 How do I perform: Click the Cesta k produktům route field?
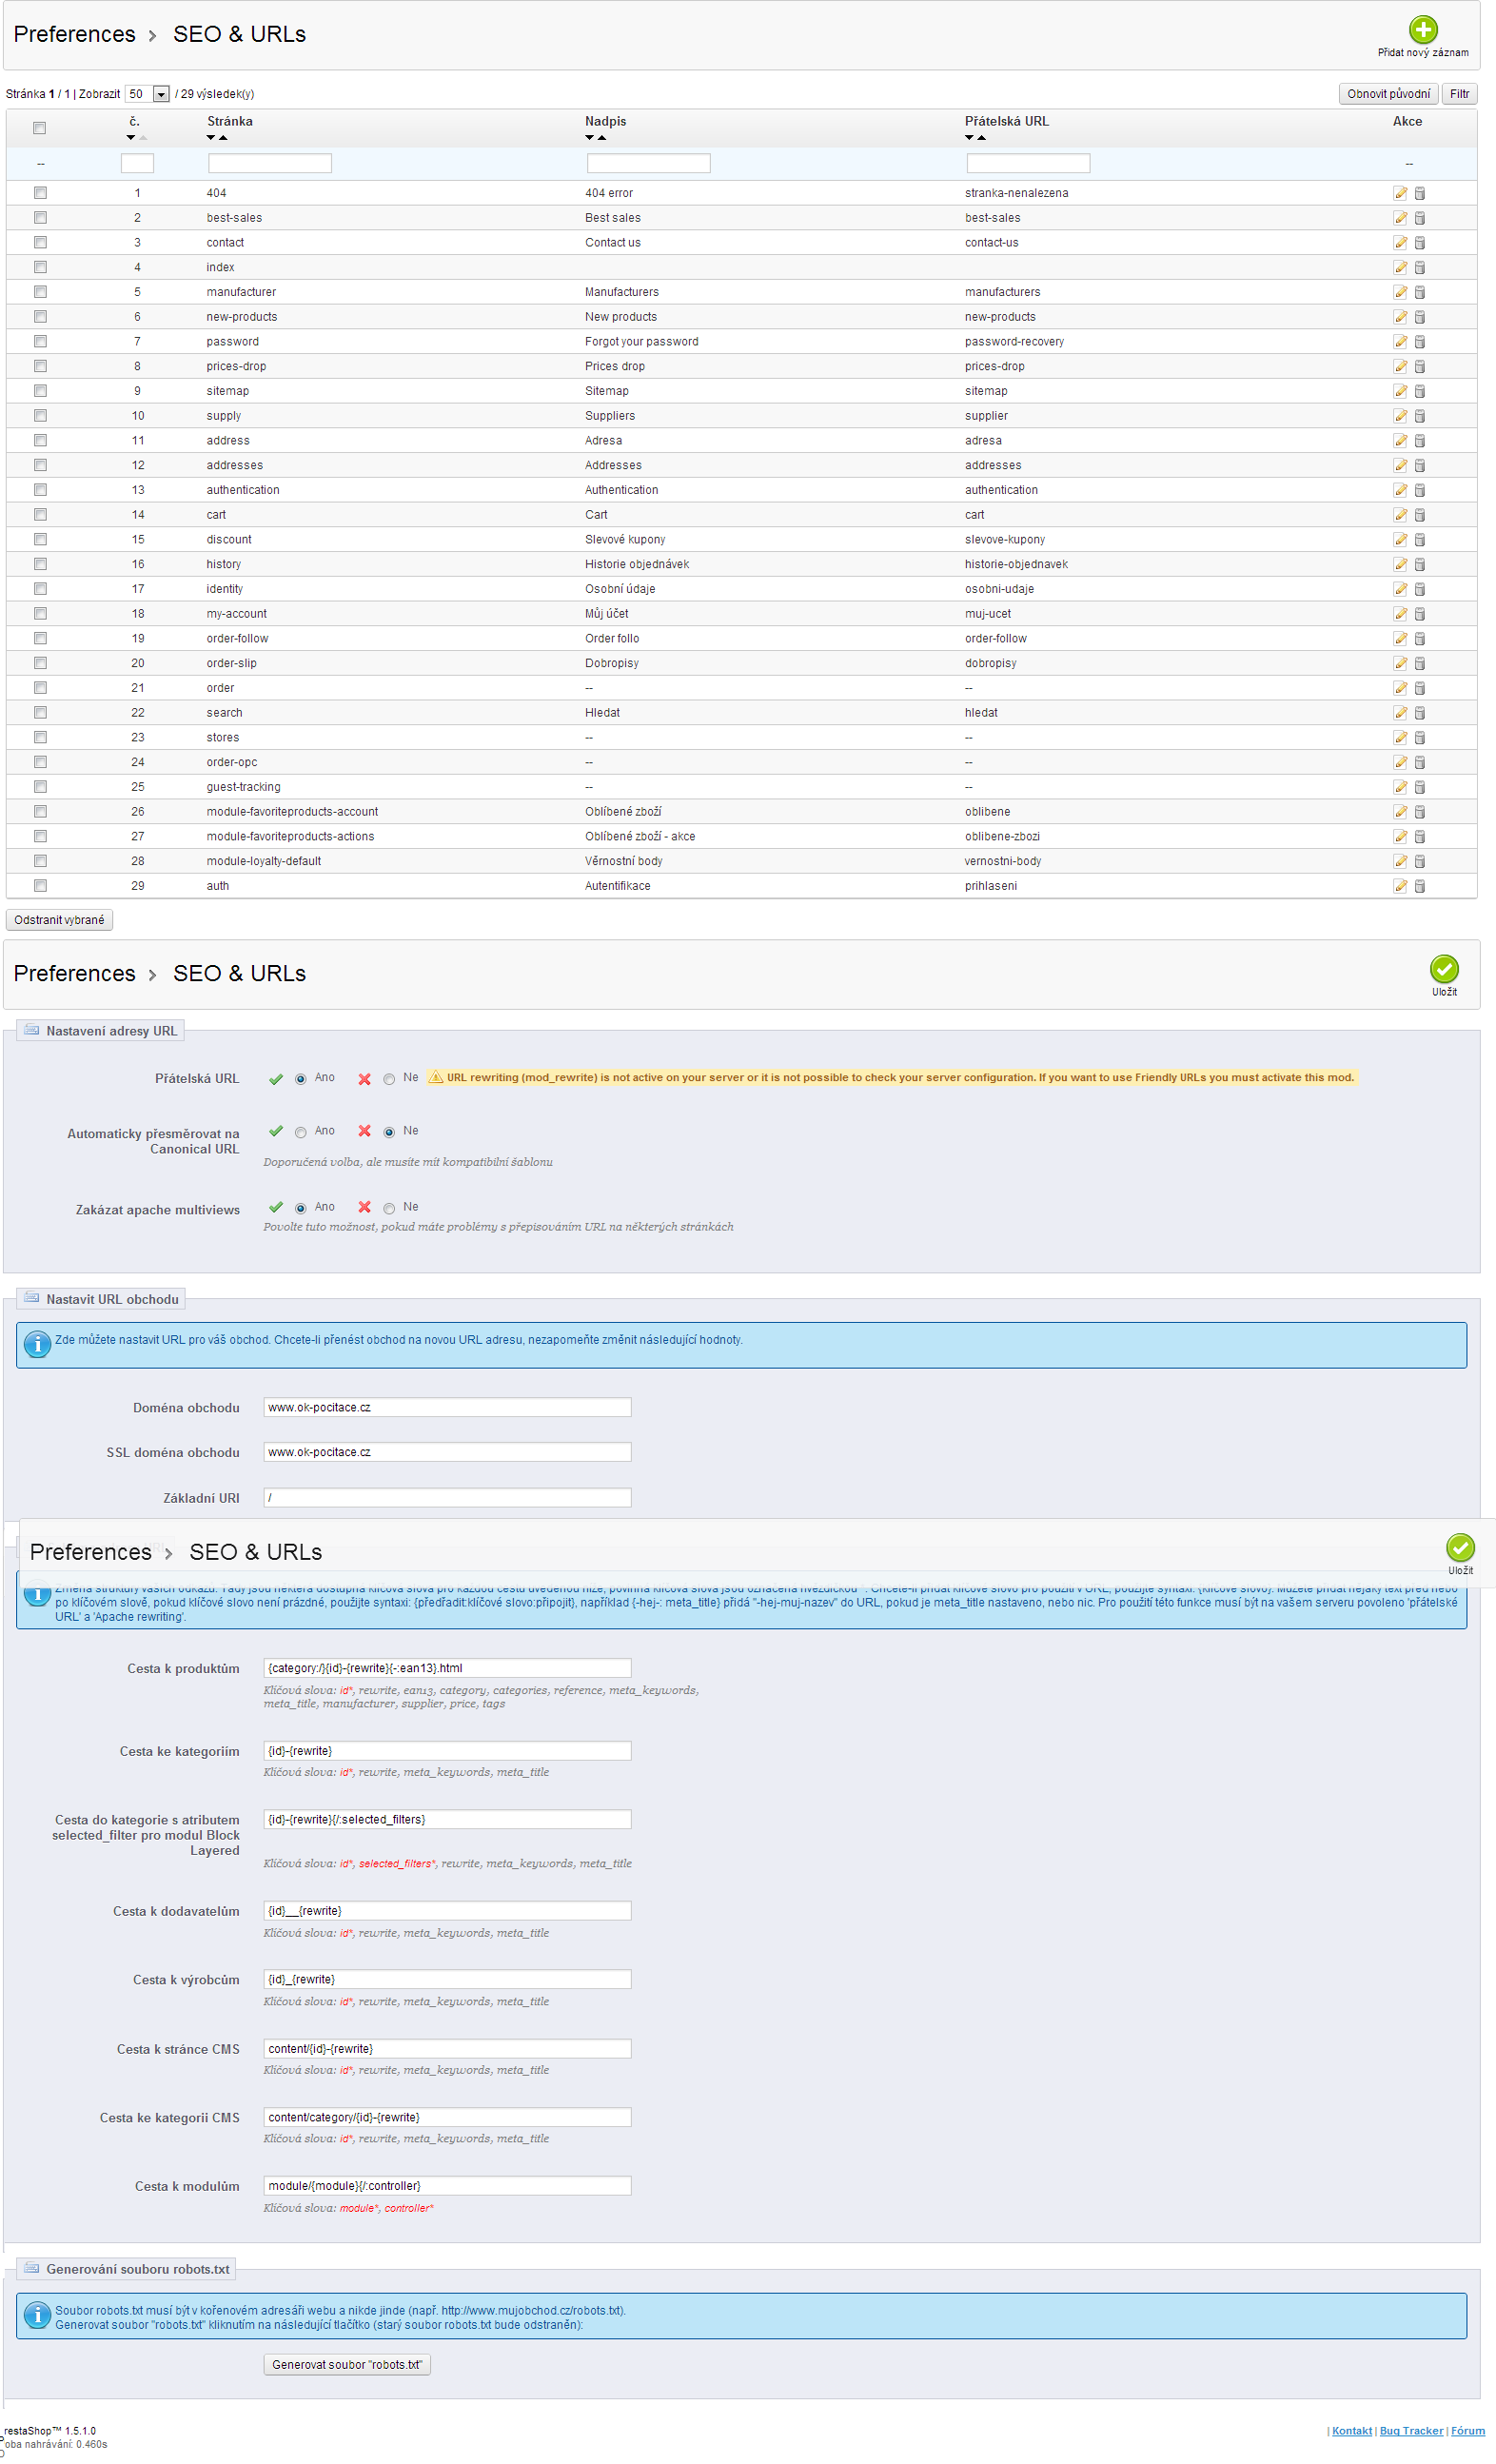tap(447, 1668)
